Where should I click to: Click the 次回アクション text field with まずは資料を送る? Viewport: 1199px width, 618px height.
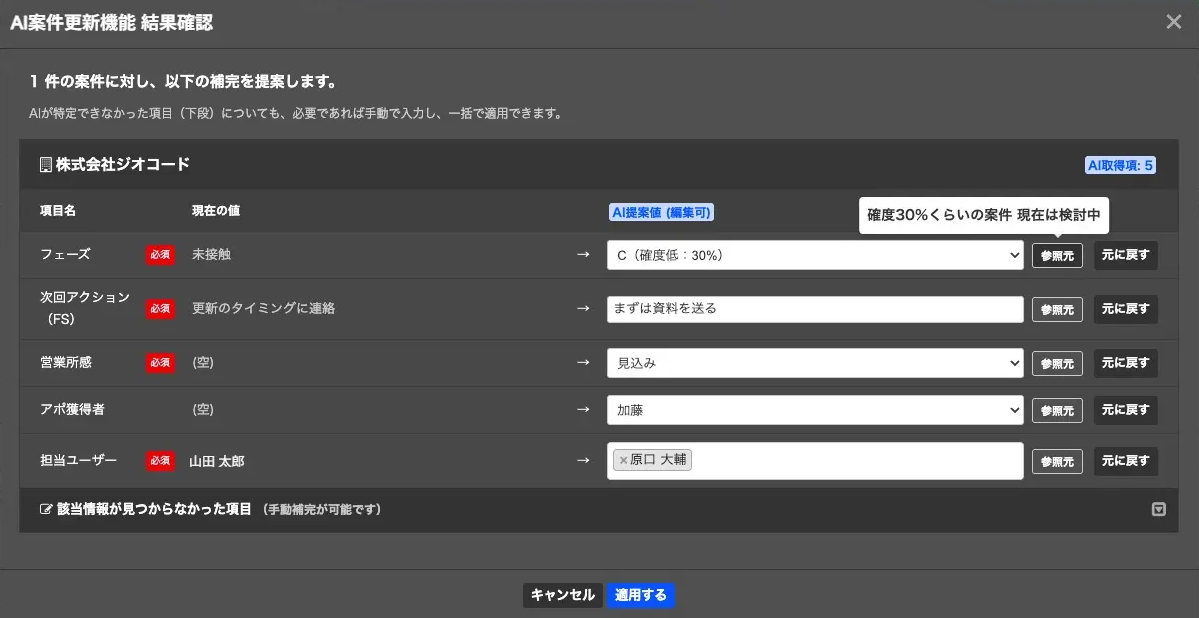[815, 309]
